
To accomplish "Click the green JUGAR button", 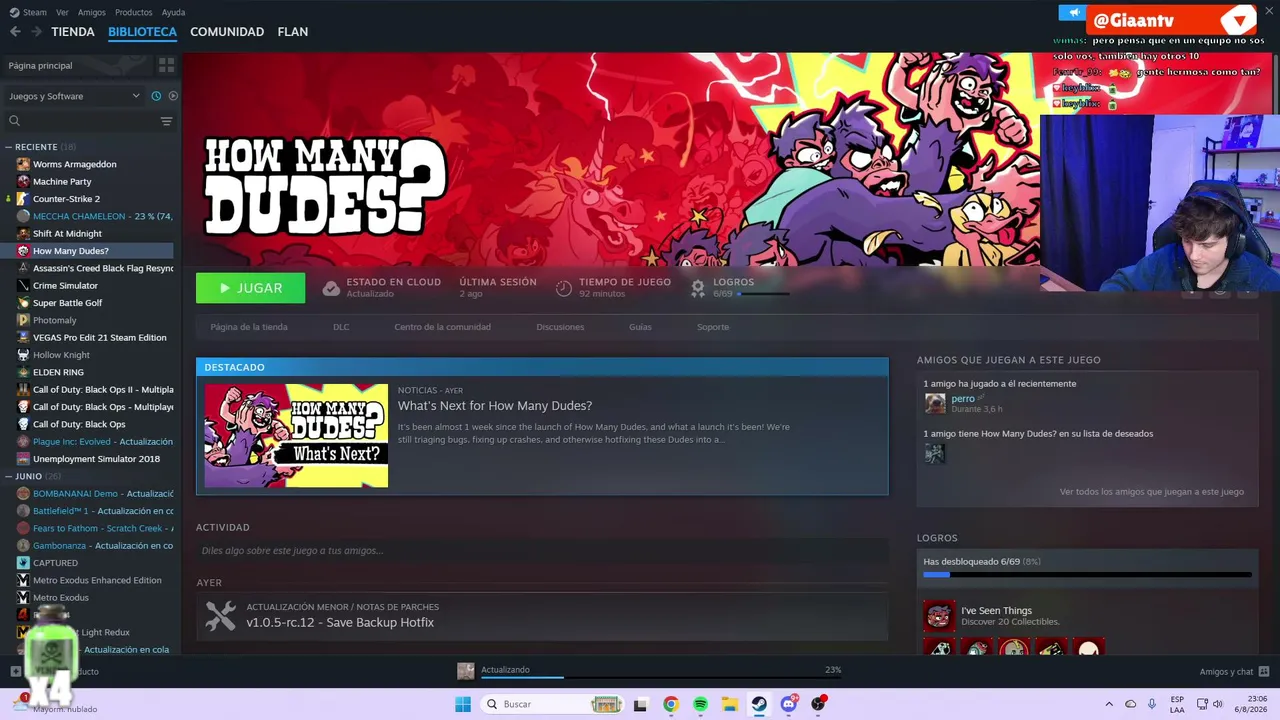I will click(x=251, y=288).
